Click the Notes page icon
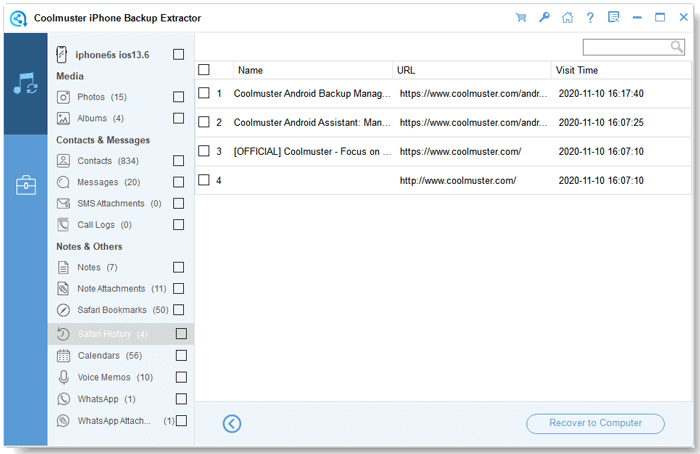This screenshot has width=700, height=454. pyautogui.click(x=63, y=267)
